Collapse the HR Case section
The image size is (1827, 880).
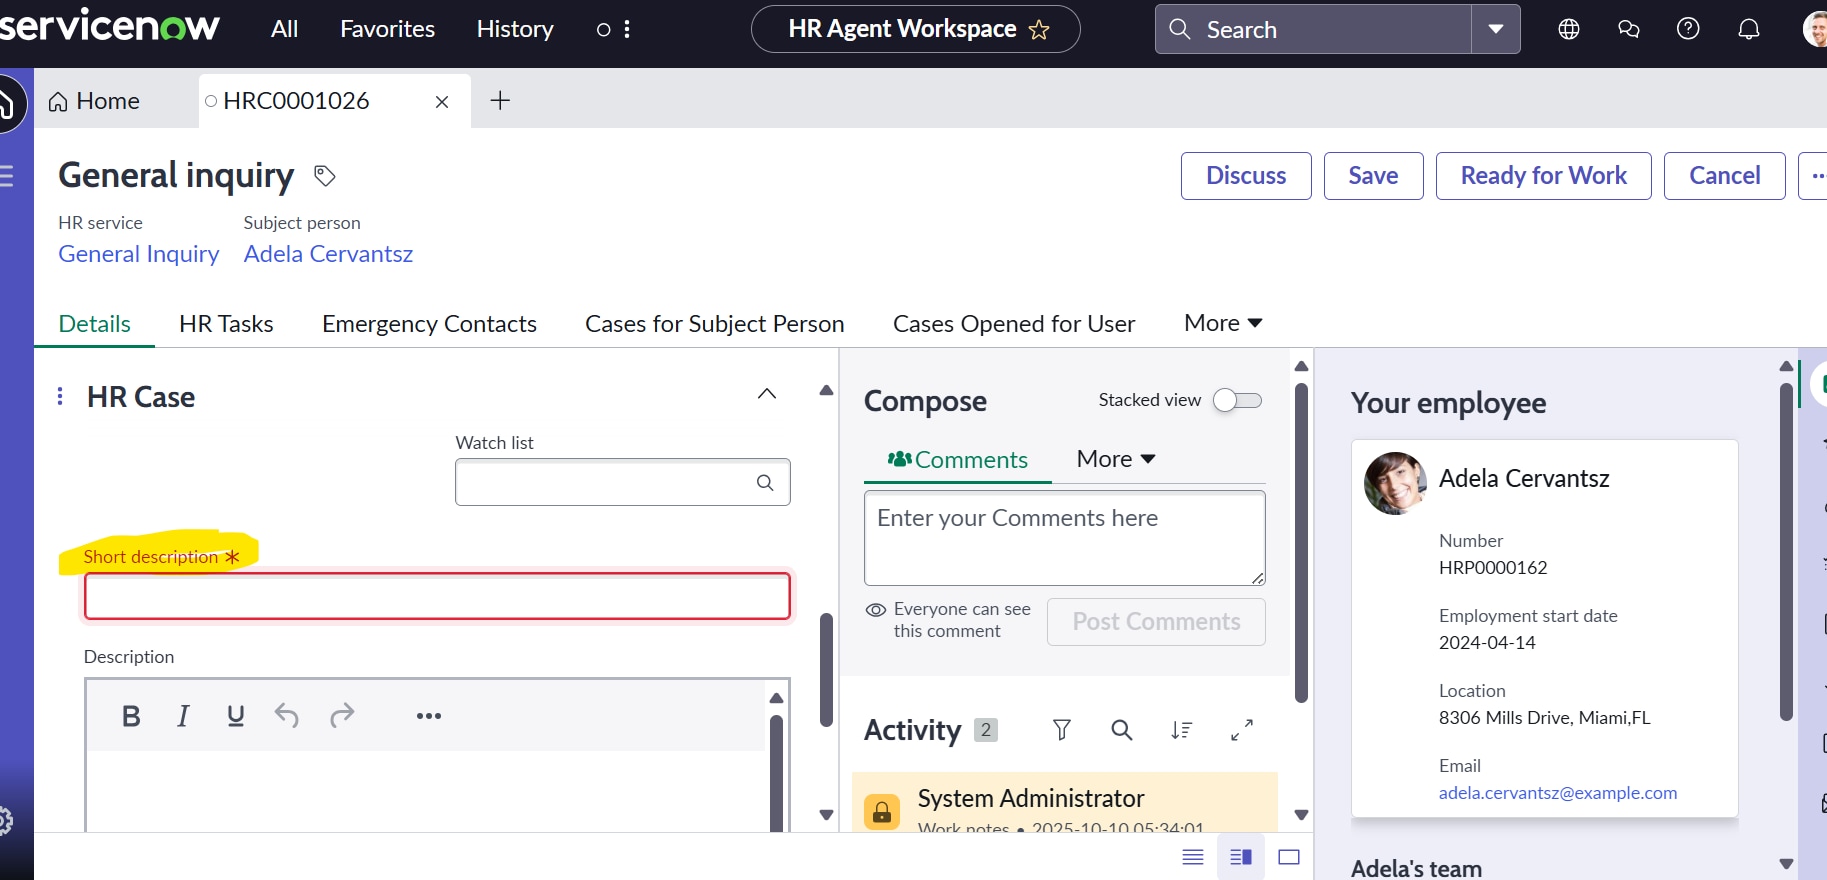coord(767,394)
